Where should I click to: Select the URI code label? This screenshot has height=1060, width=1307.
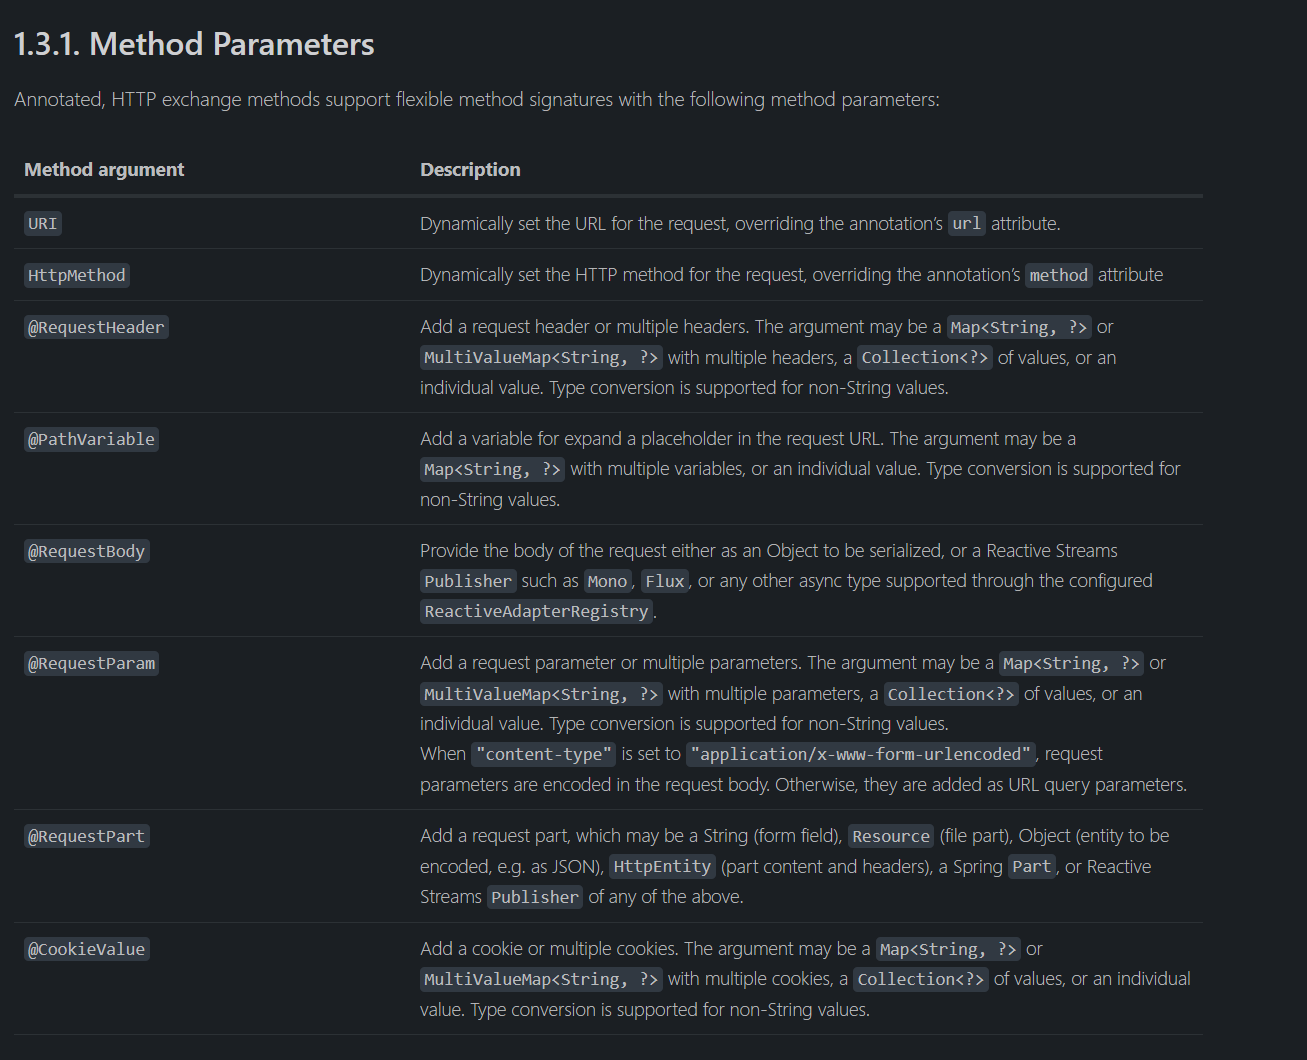(x=43, y=224)
